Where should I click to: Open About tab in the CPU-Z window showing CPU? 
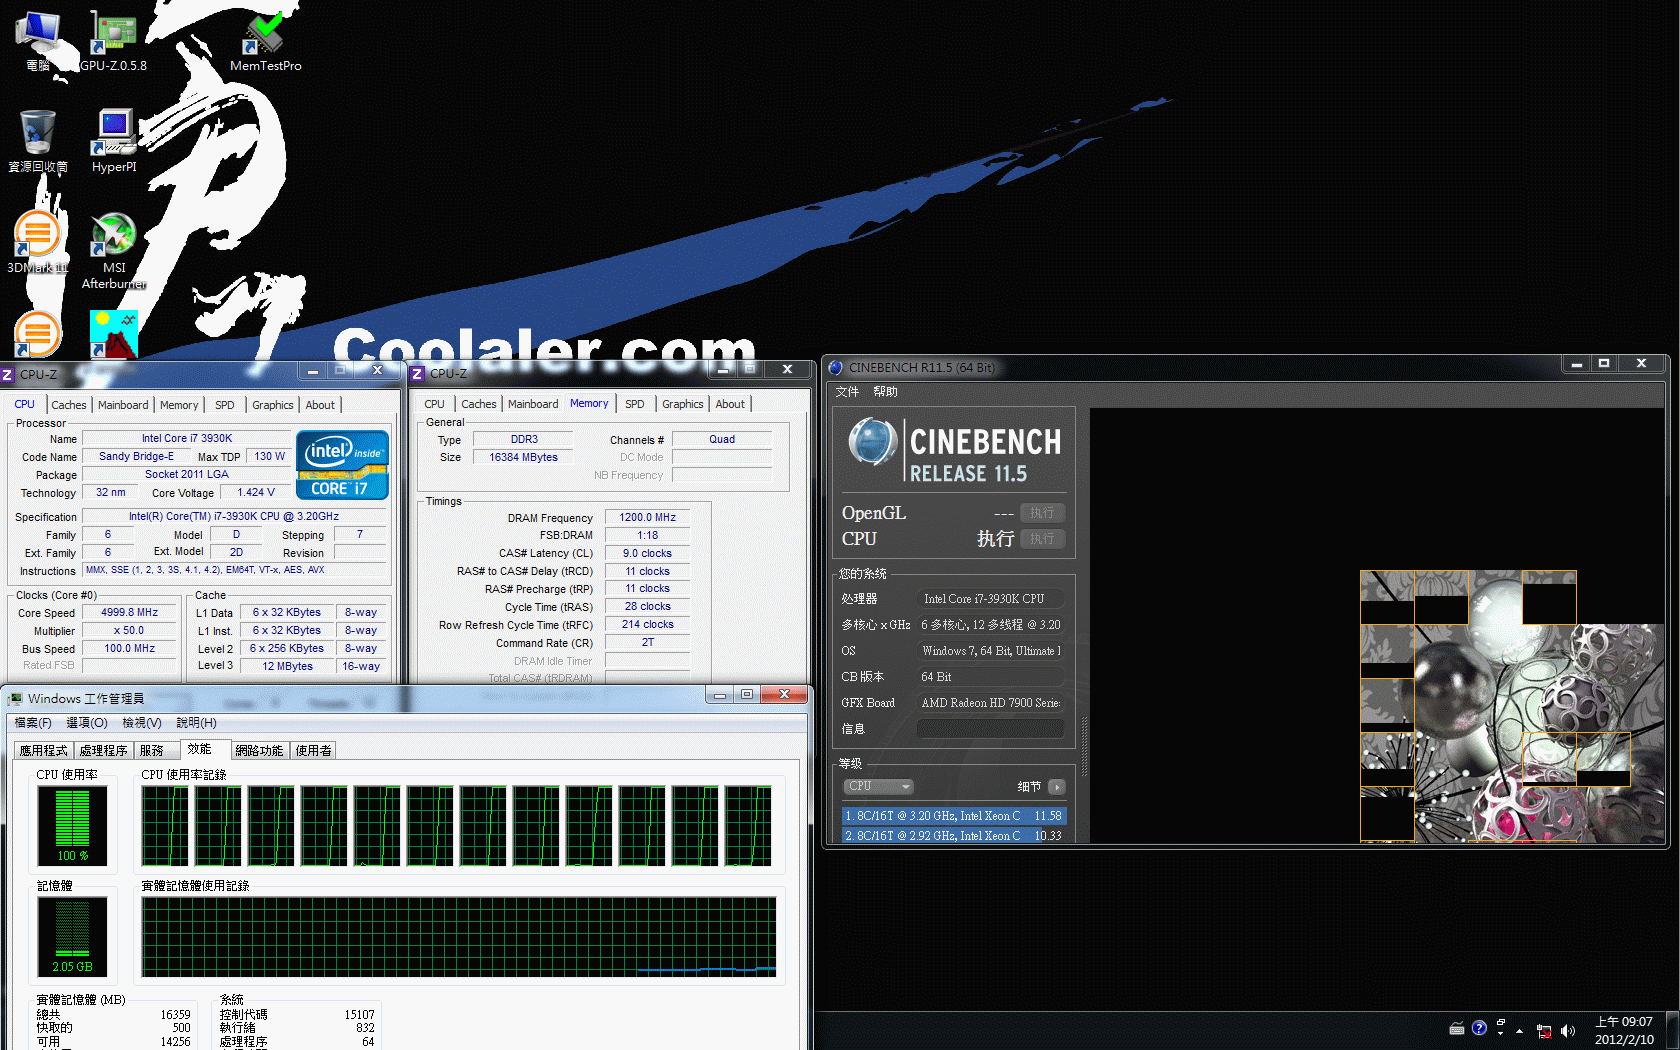click(320, 405)
